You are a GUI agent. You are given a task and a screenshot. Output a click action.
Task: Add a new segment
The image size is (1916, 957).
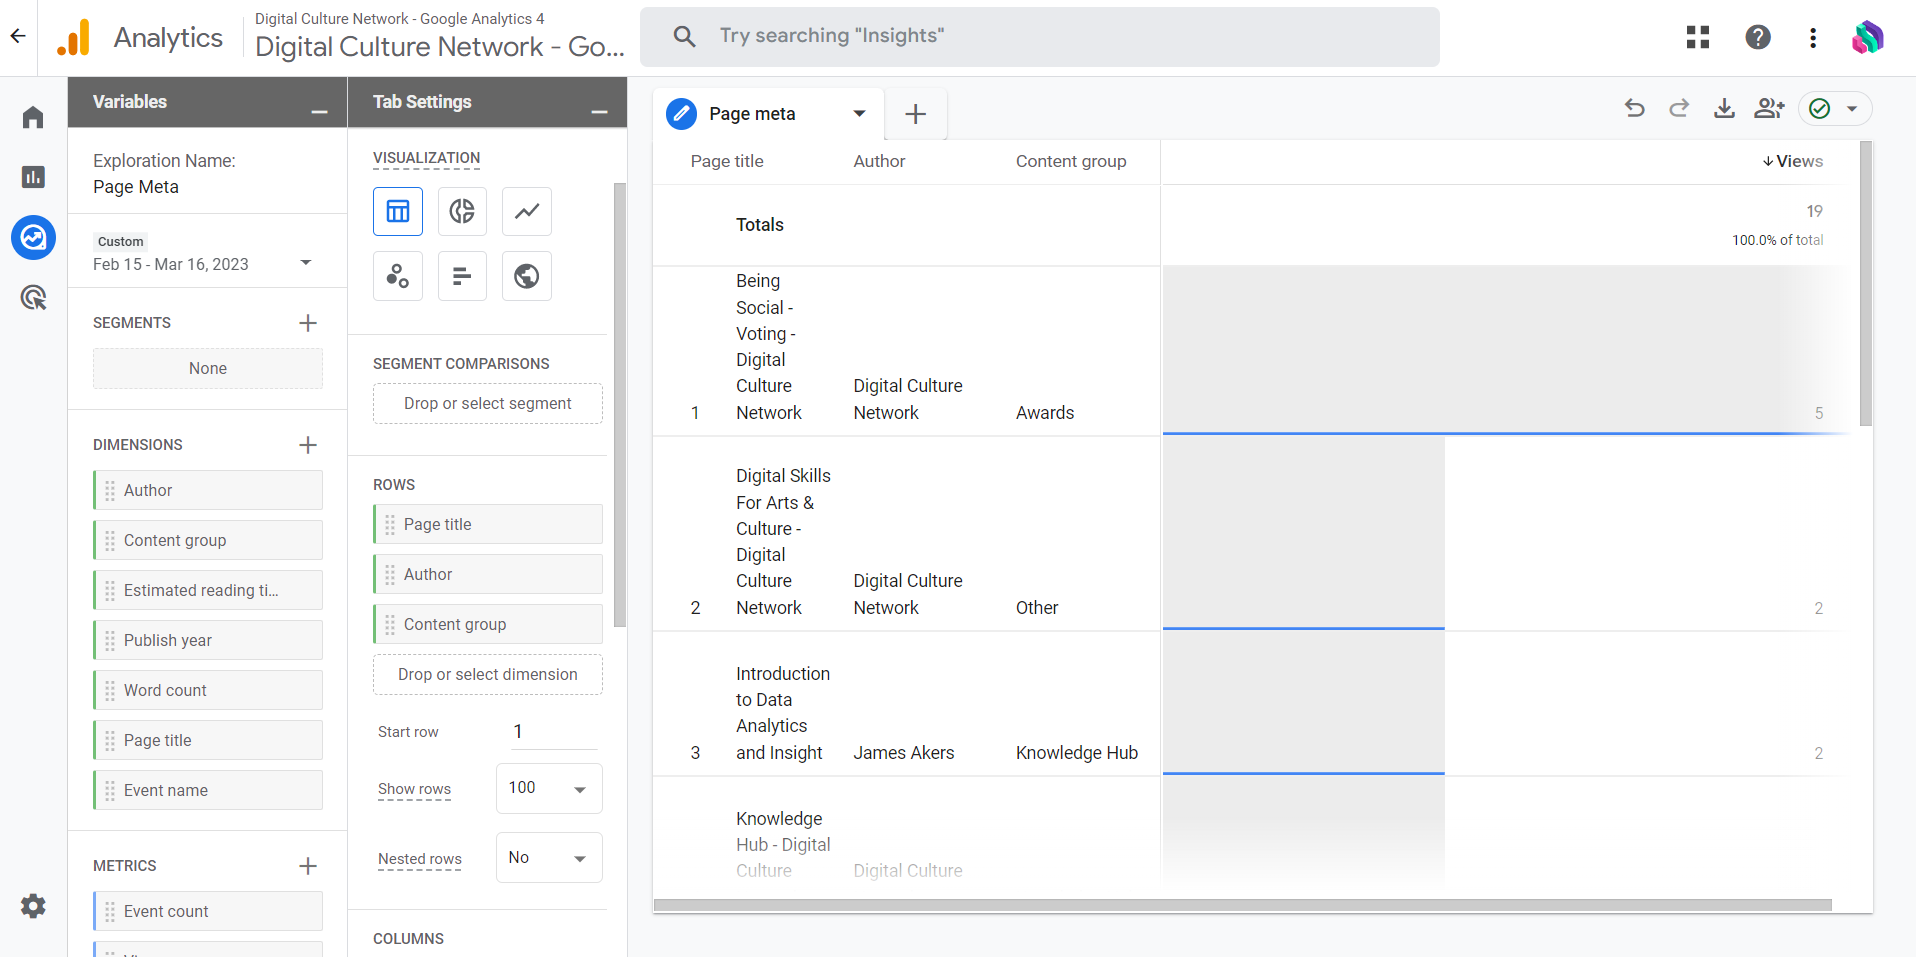pyautogui.click(x=308, y=323)
